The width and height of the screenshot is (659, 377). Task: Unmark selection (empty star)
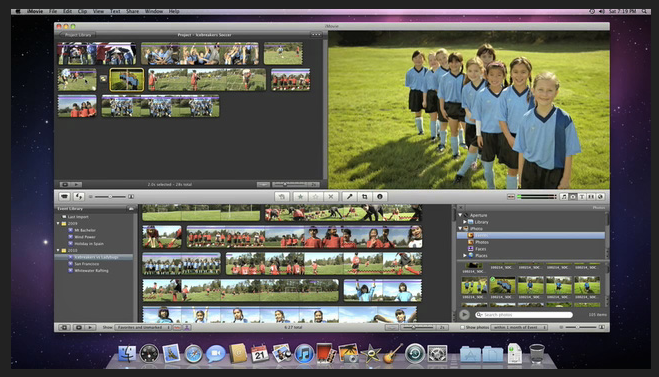pos(316,196)
